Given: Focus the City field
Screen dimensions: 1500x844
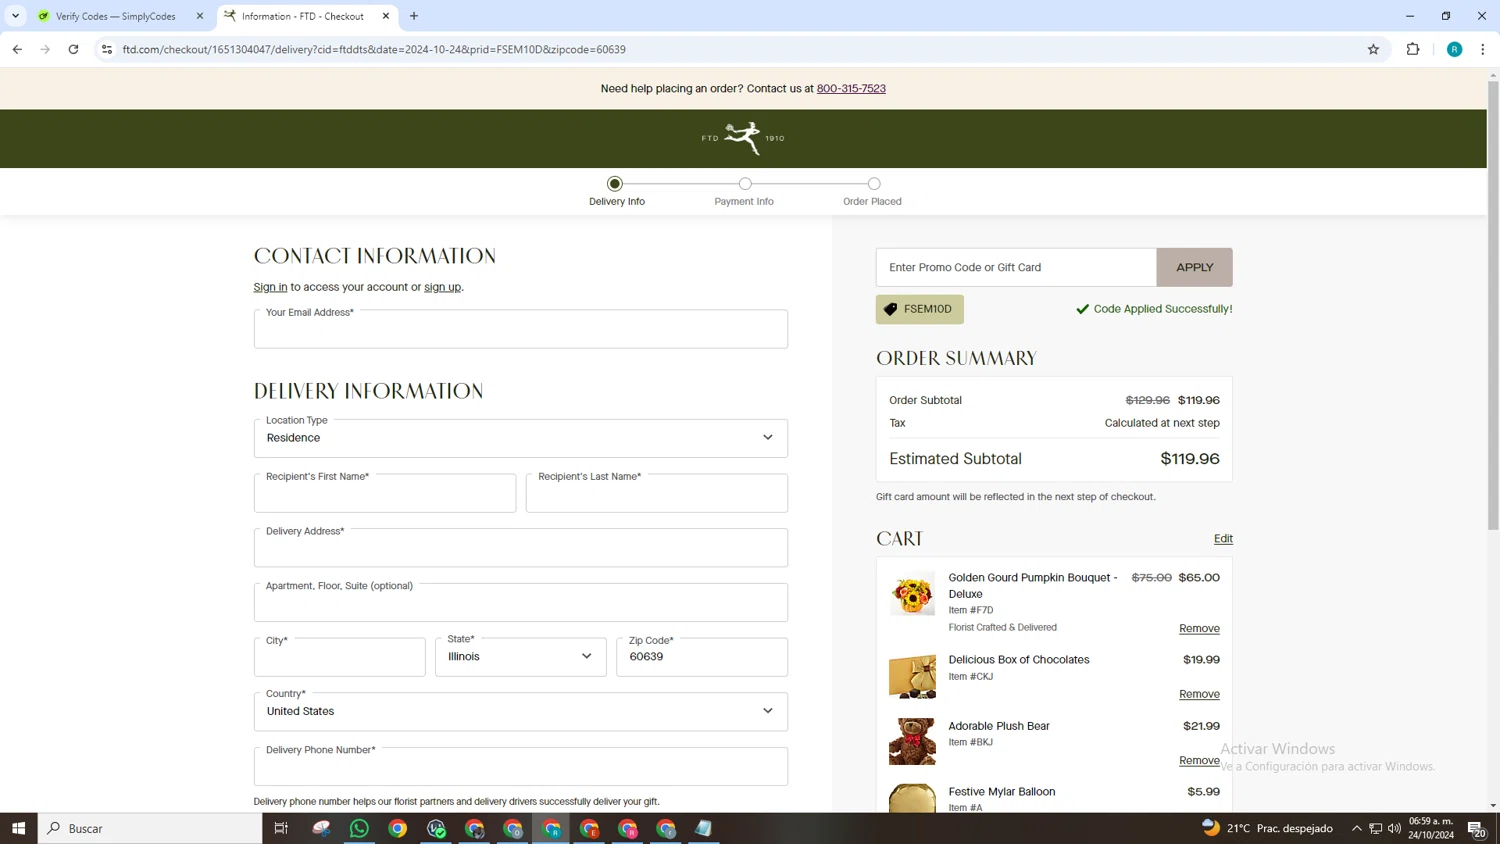Looking at the screenshot, I should click(x=339, y=657).
